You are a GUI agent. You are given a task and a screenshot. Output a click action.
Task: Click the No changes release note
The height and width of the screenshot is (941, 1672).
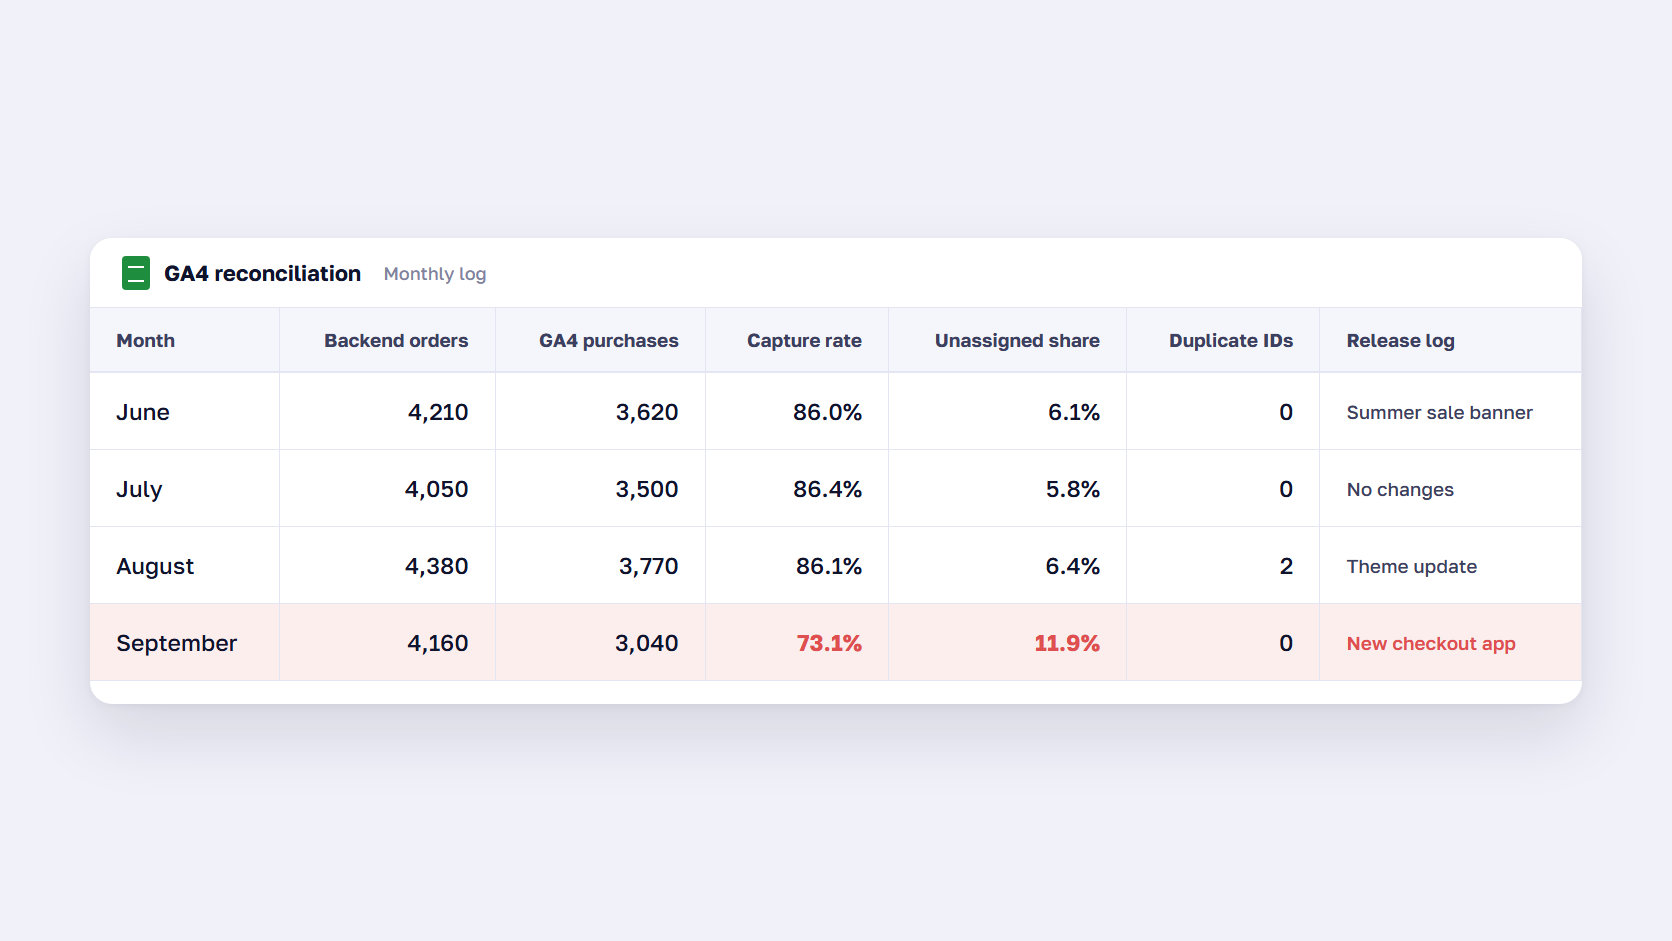coord(1400,489)
